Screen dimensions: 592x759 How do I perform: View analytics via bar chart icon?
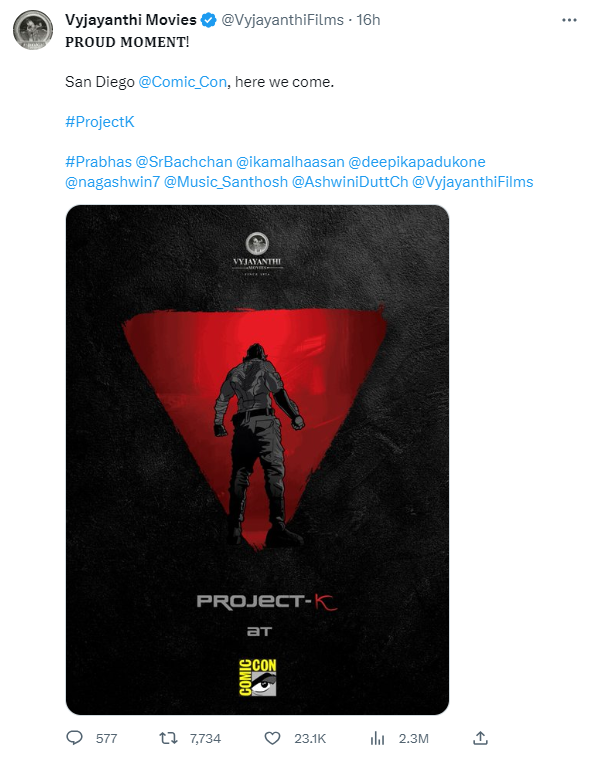coord(377,738)
